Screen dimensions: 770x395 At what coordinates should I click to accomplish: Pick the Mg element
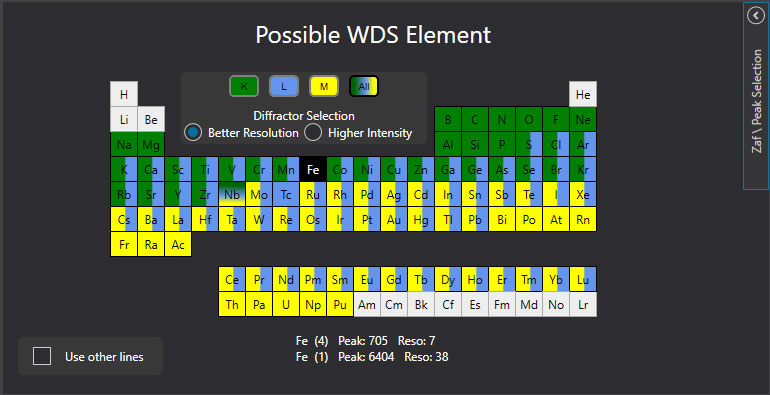click(x=151, y=144)
